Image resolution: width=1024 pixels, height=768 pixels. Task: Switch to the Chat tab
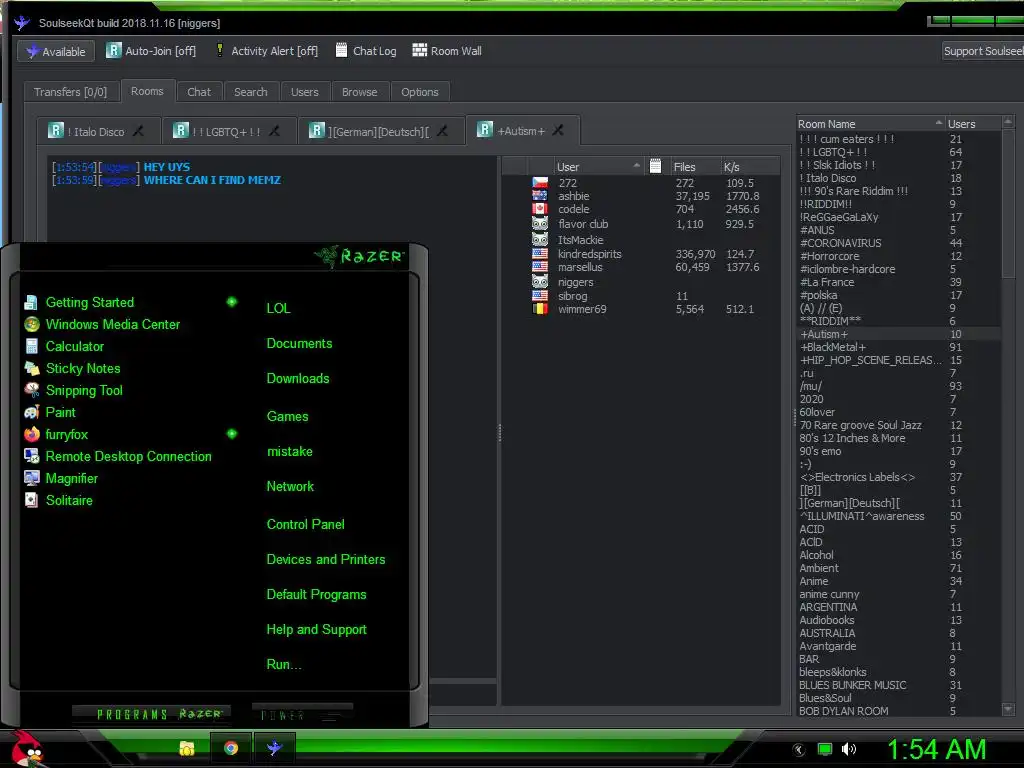[199, 92]
